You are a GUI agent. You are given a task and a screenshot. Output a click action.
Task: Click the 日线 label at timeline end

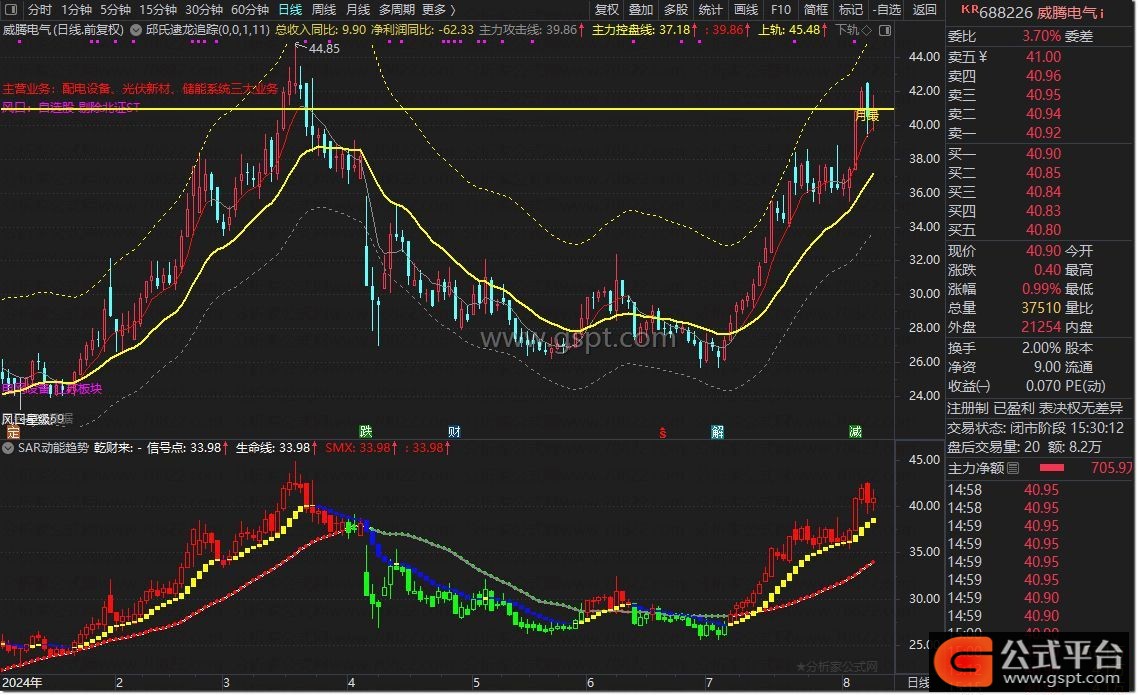tap(918, 683)
